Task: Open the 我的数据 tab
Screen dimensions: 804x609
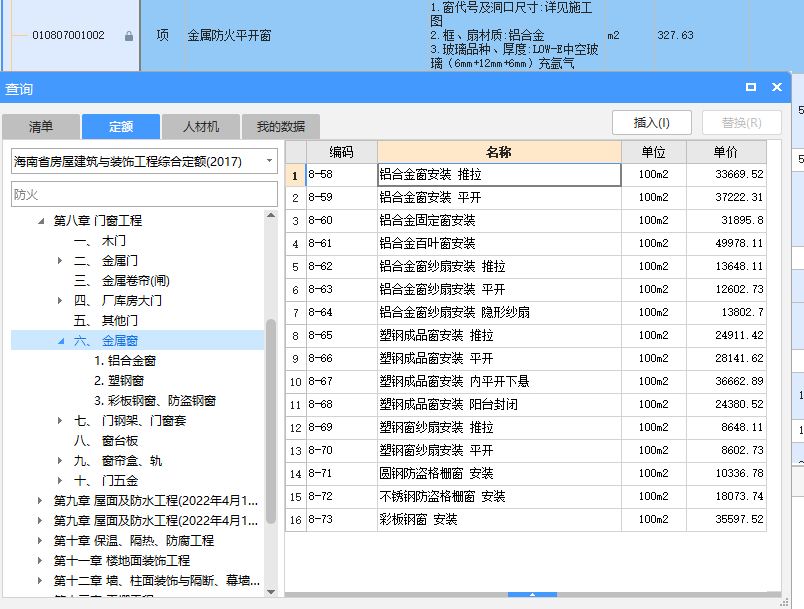Action: coord(281,127)
